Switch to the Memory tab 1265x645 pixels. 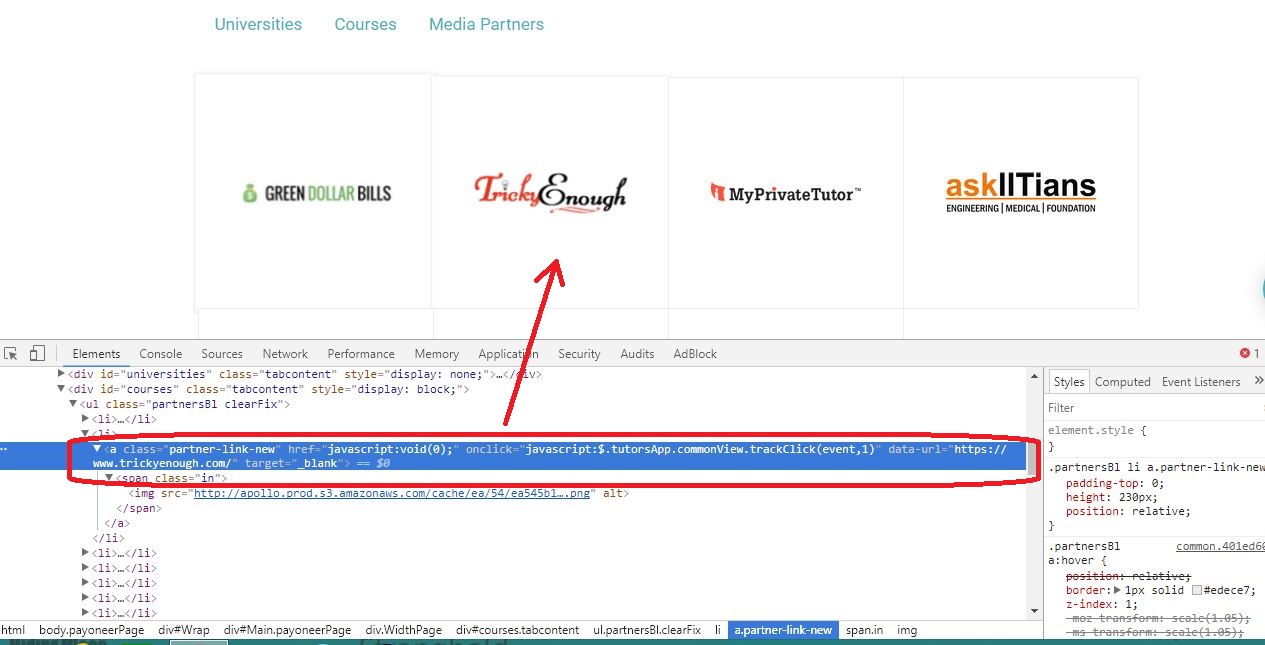coord(437,354)
